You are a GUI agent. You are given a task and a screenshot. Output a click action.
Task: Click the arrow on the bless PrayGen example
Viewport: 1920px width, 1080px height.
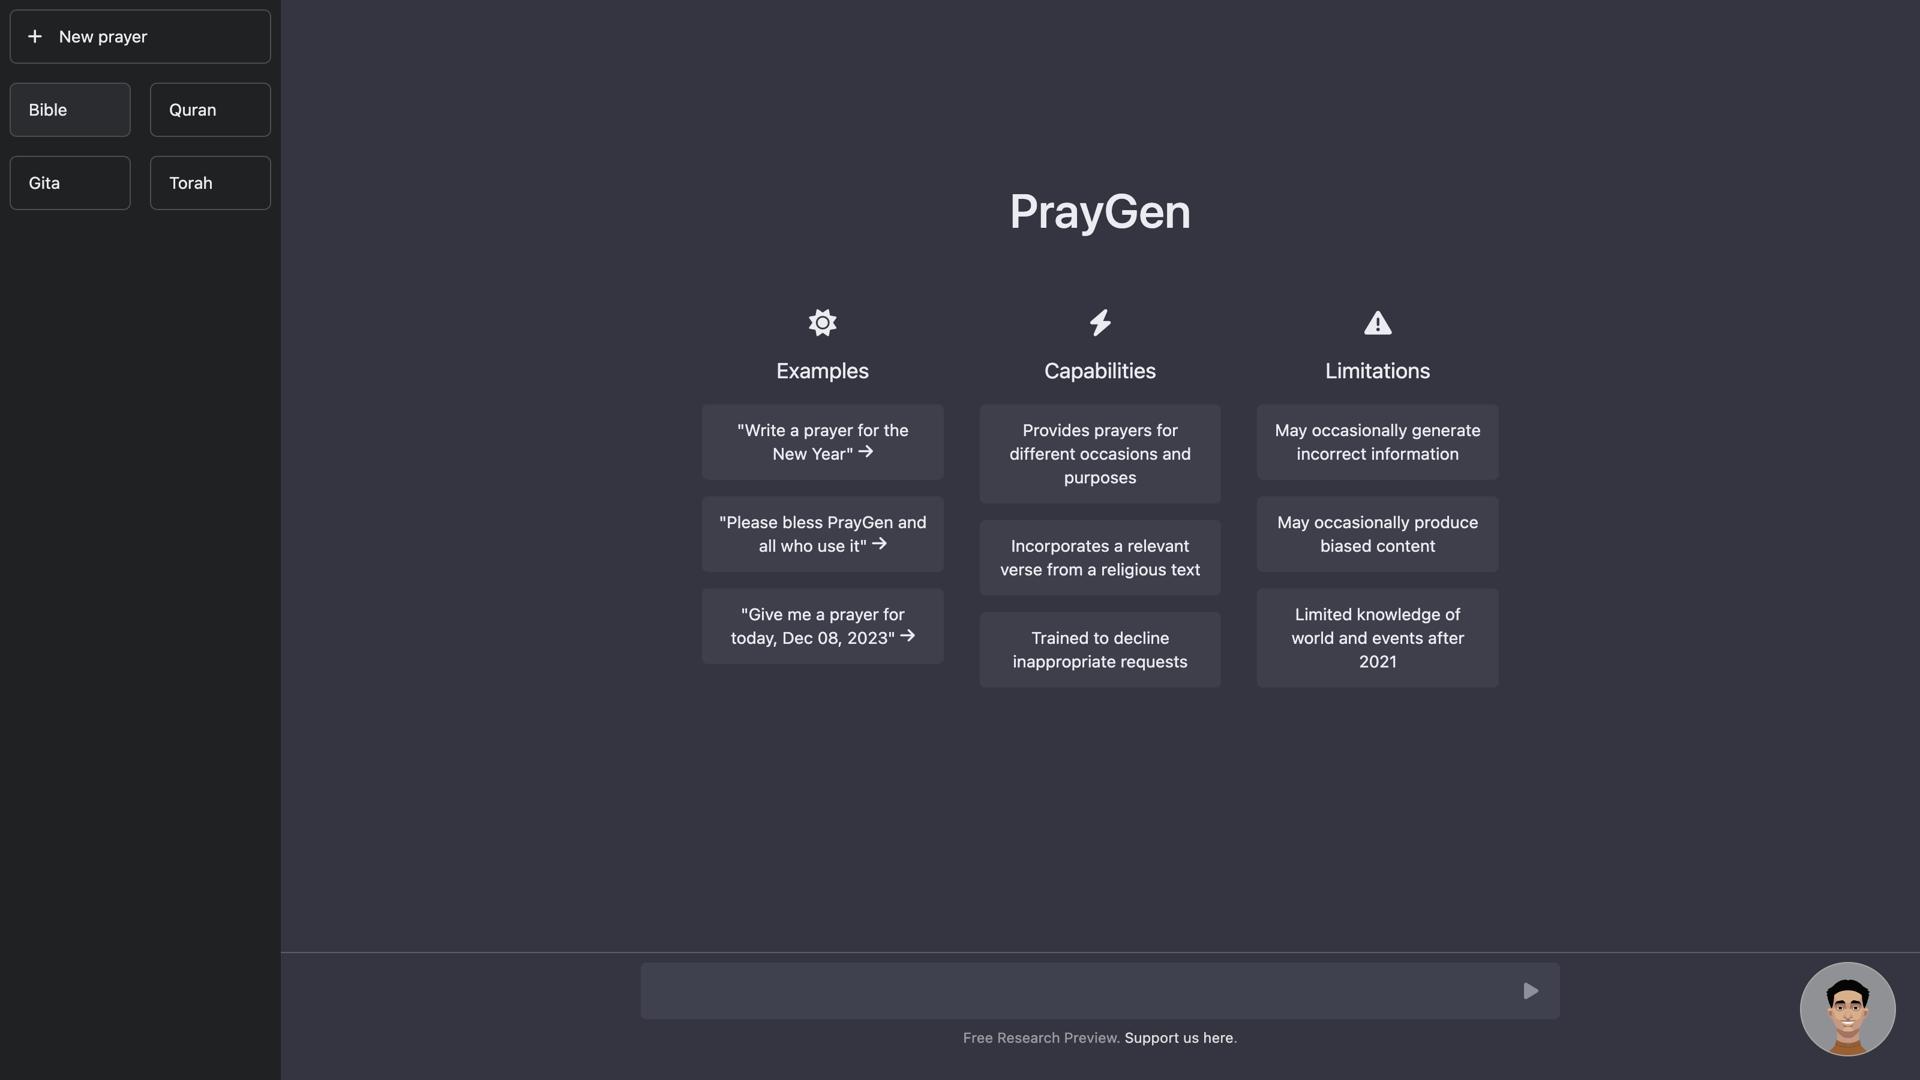879,545
